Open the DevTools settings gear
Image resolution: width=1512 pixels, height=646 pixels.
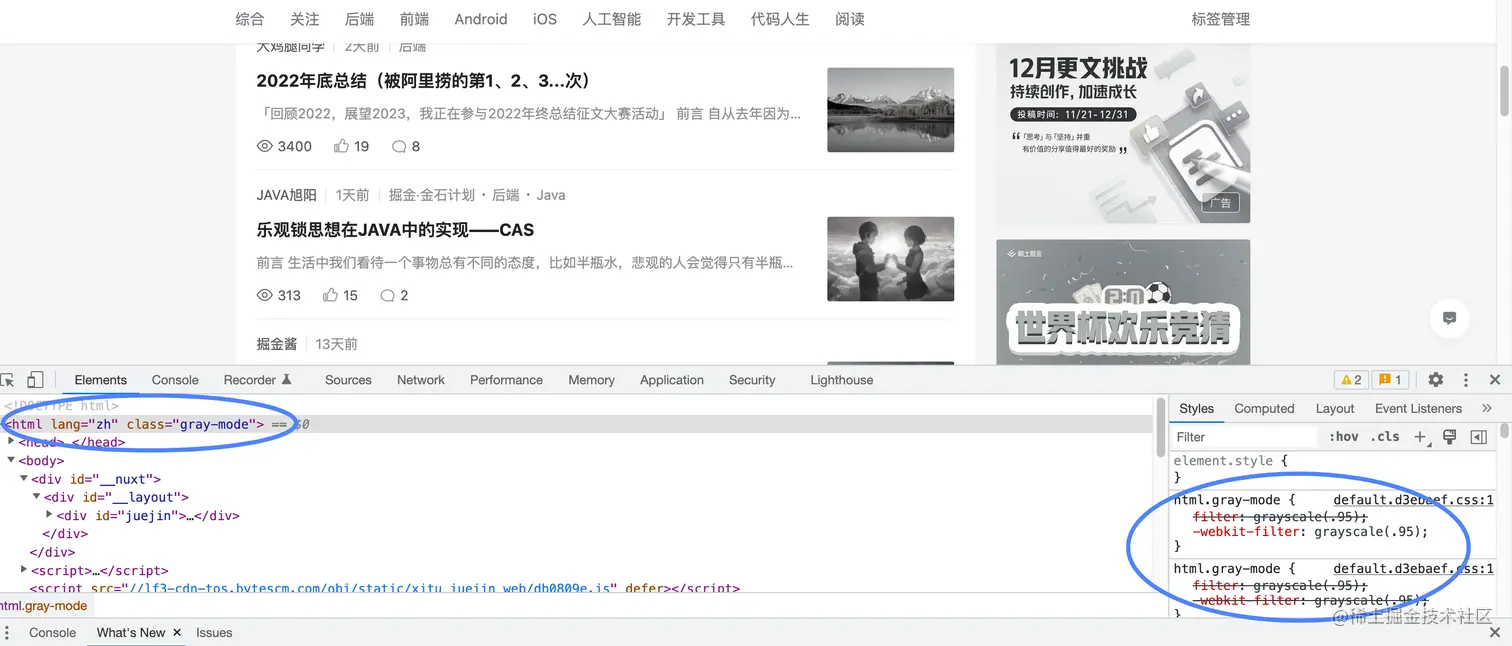coord(1436,380)
